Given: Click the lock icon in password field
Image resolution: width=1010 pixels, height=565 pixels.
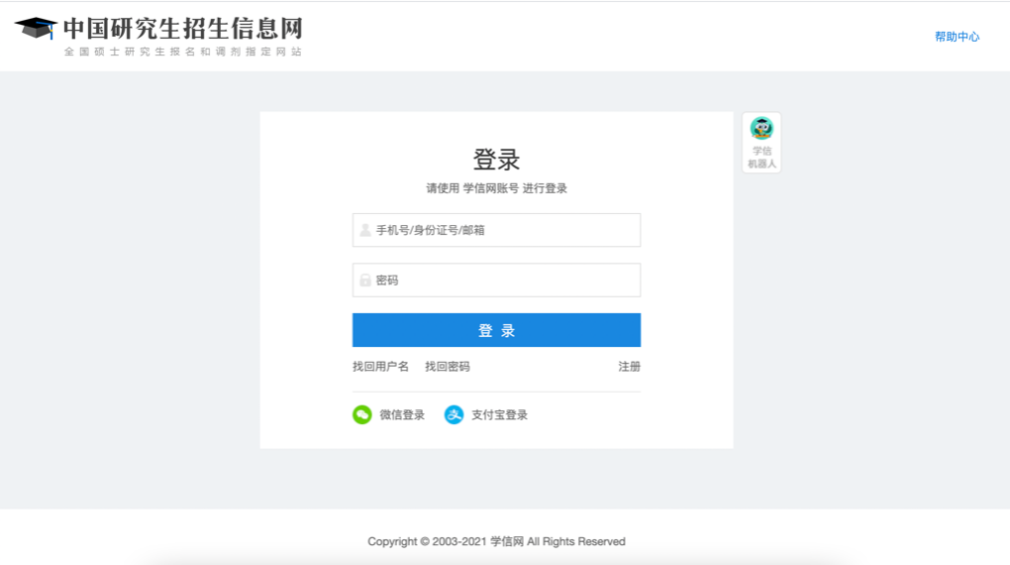Looking at the screenshot, I should [x=365, y=280].
